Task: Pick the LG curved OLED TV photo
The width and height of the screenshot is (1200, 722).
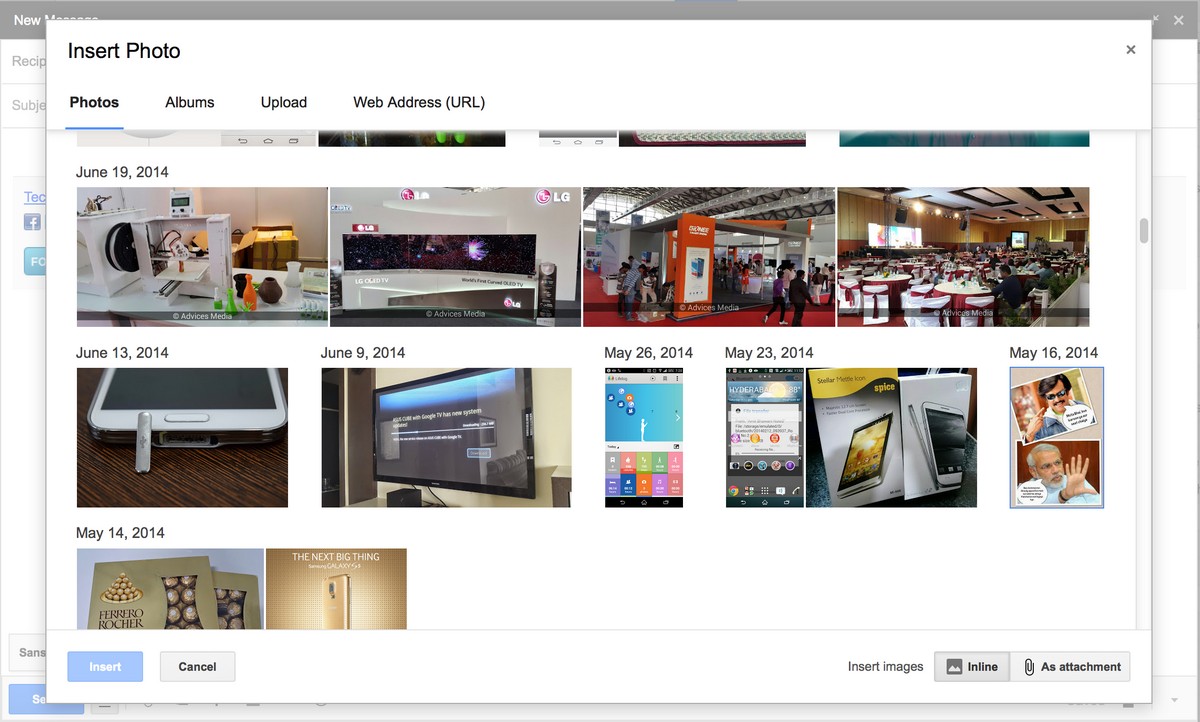Action: coord(455,257)
